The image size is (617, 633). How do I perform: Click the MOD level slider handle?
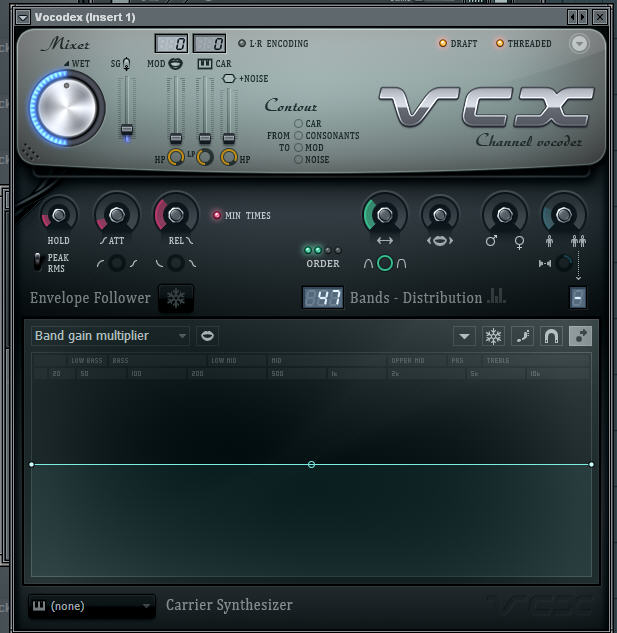[176, 138]
